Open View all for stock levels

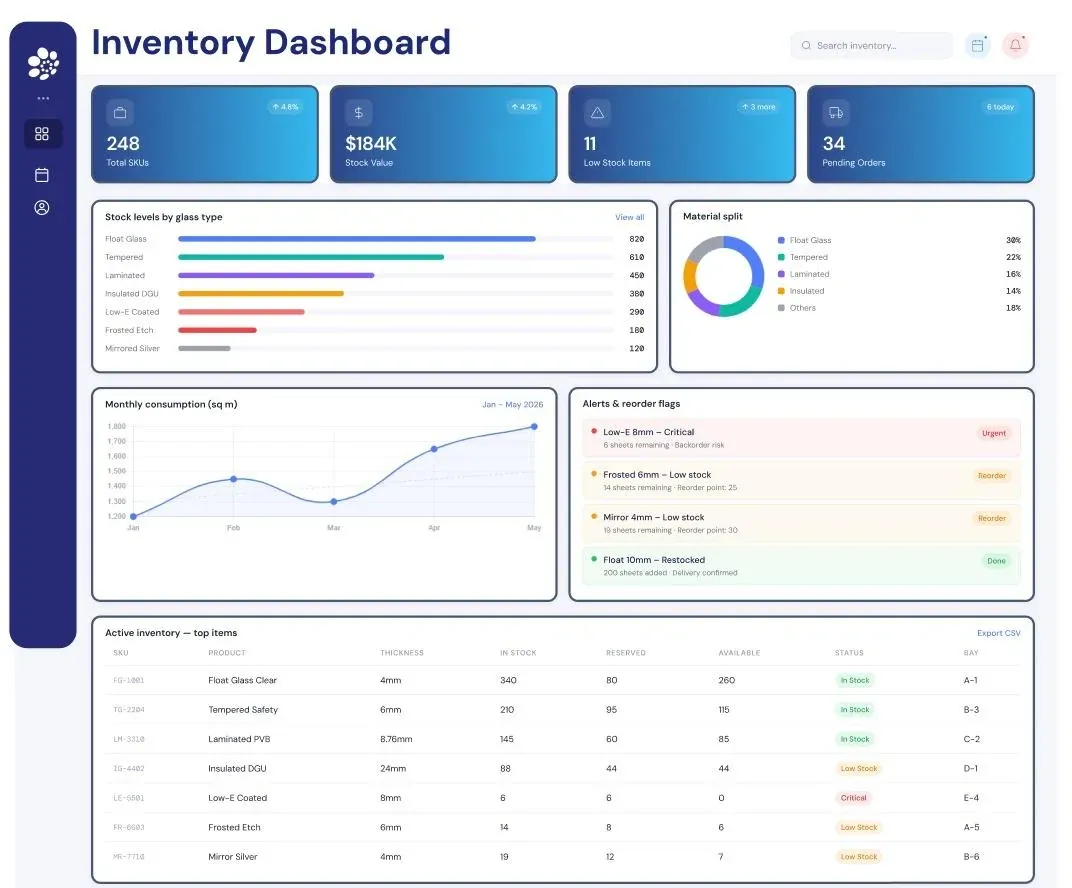[x=630, y=217]
